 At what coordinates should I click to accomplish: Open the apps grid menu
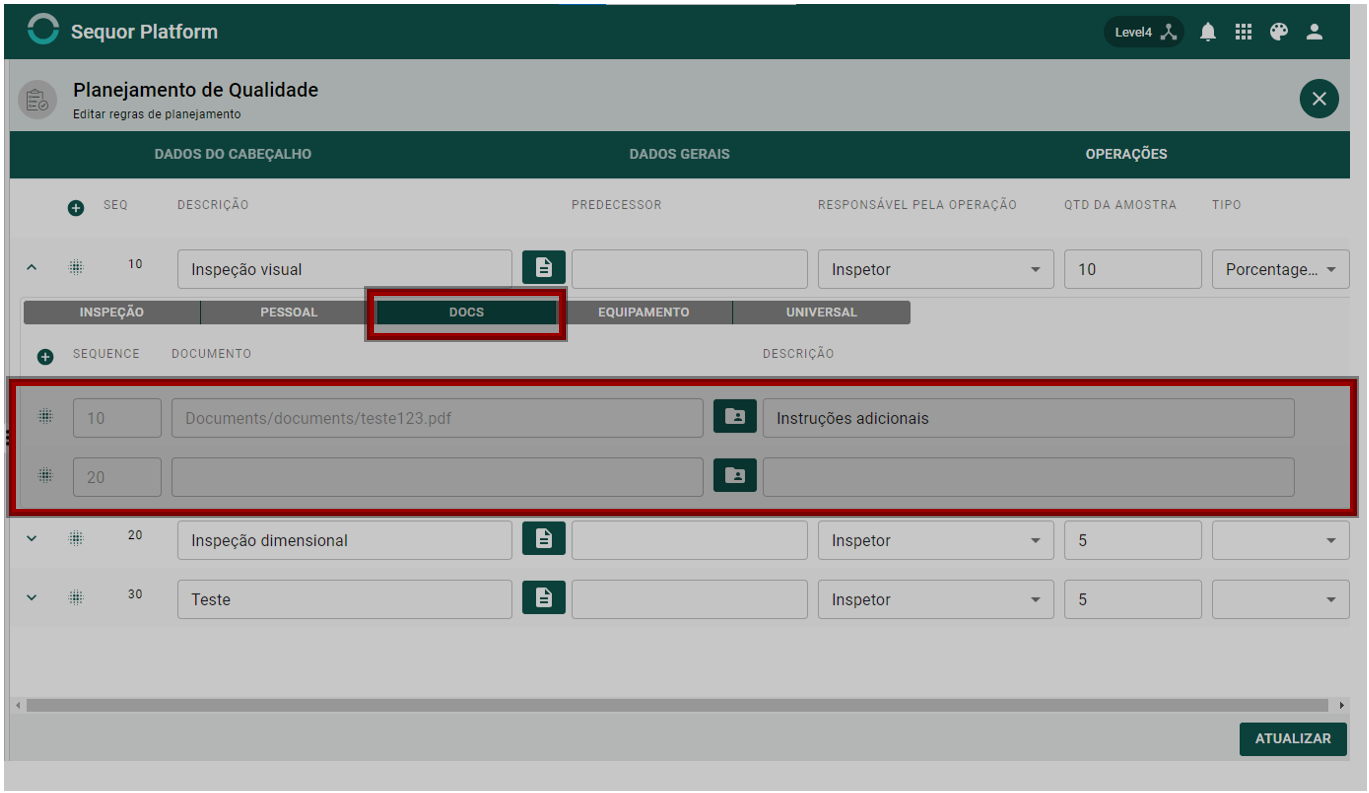click(1243, 32)
